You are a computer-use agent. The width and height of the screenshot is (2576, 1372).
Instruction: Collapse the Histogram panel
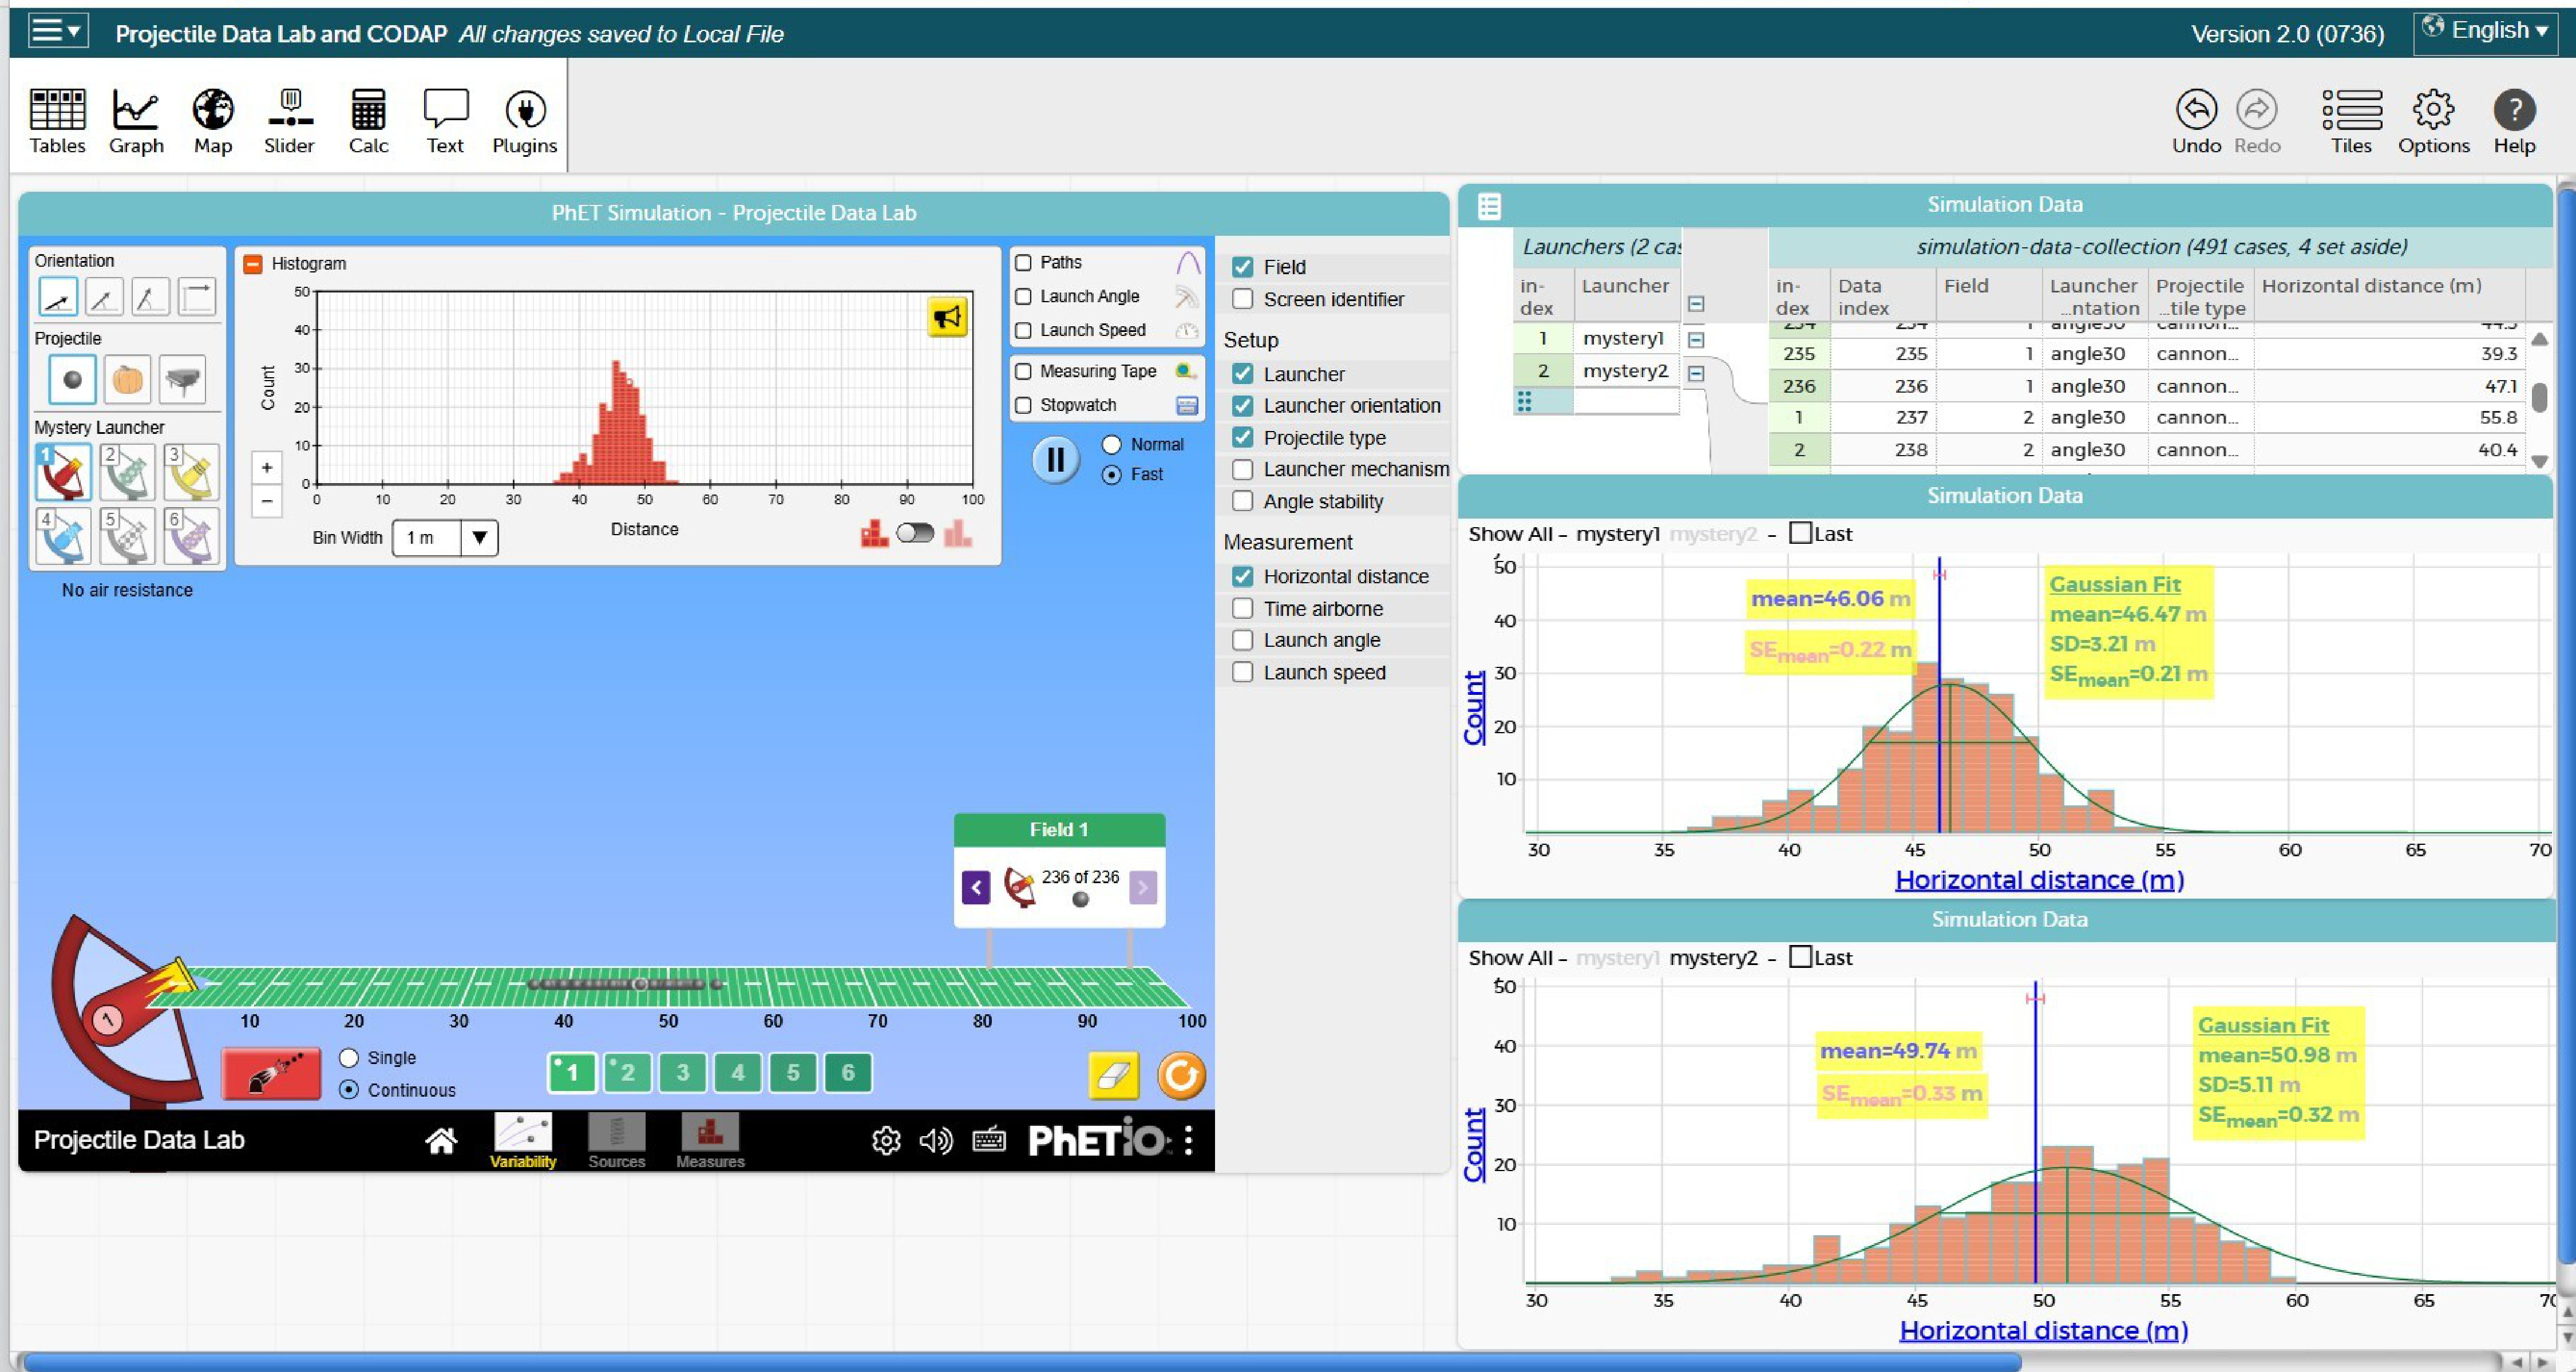253,264
